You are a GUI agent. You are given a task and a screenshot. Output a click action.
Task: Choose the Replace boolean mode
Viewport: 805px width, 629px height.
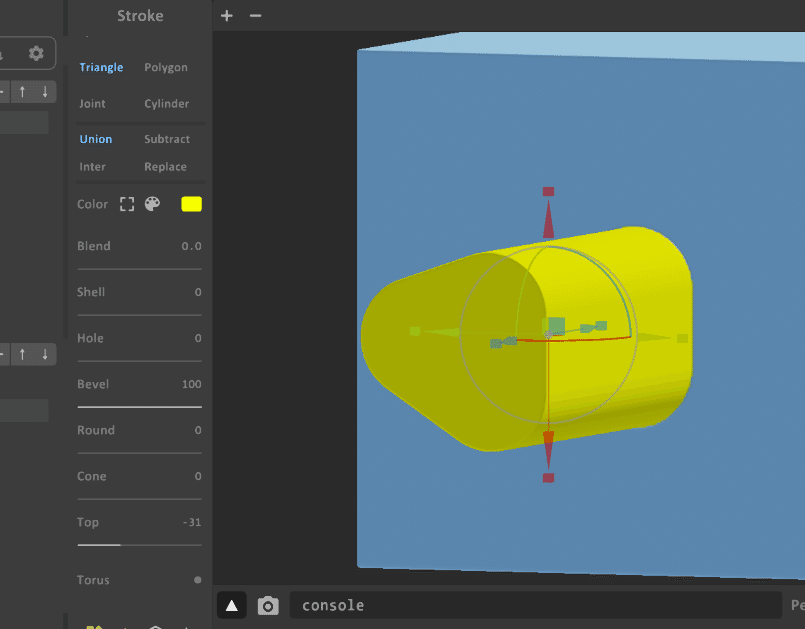165,167
